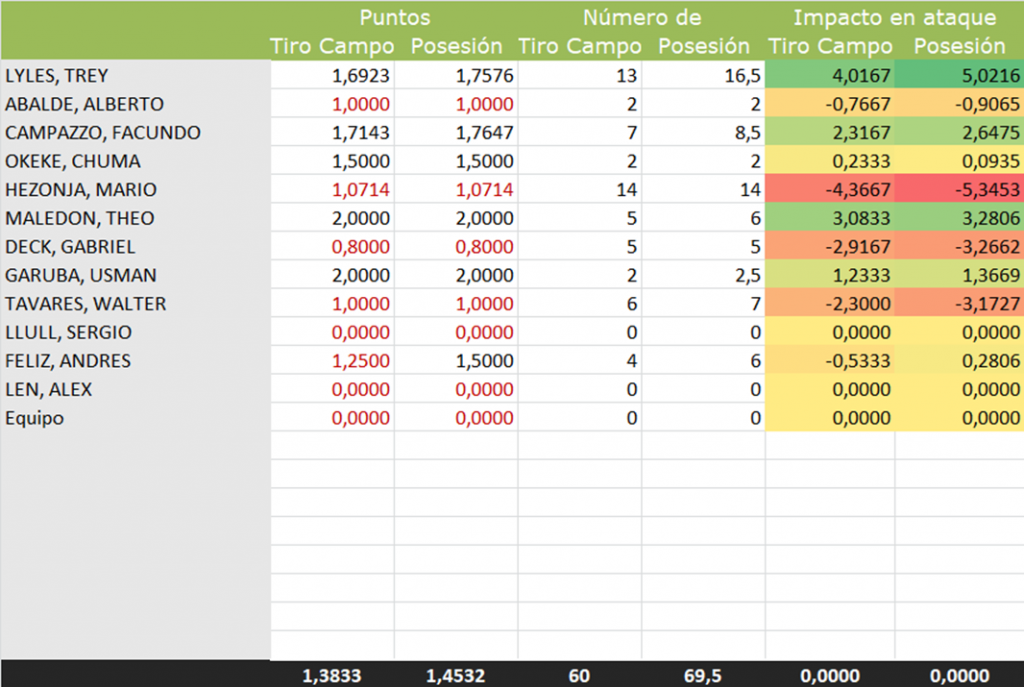Screen dimensions: 1024x687
Task: Select the Puntos header group
Action: (397, 18)
